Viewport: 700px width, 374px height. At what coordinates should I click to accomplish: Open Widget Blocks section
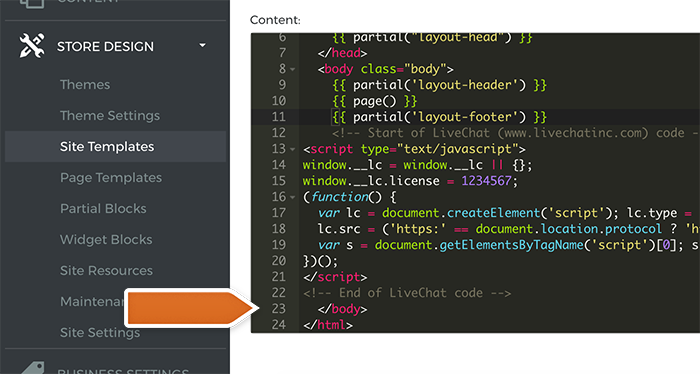coord(106,240)
